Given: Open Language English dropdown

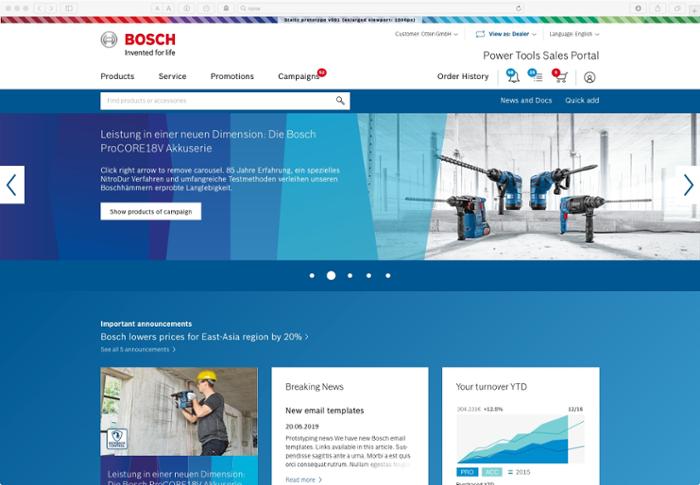Looking at the screenshot, I should [x=574, y=34].
